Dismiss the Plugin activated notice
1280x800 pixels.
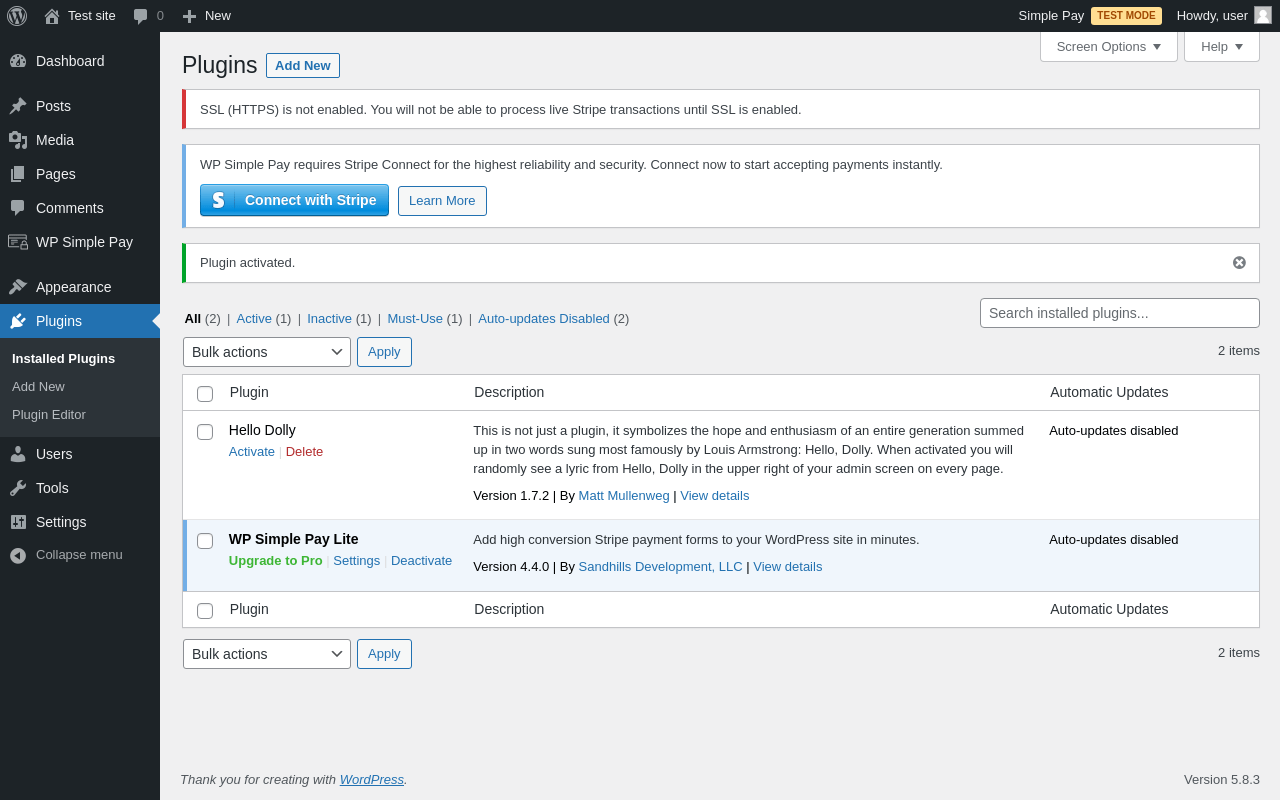point(1239,263)
